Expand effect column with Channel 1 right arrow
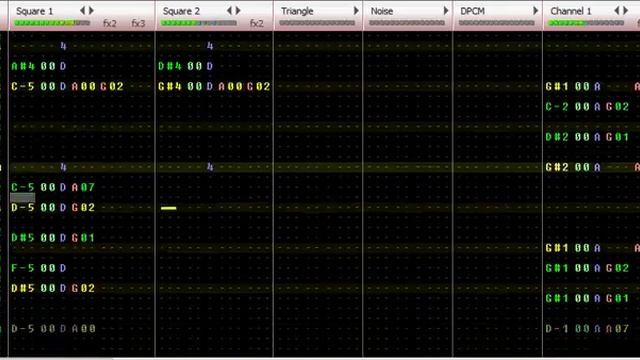Image resolution: width=640 pixels, height=360 pixels. click(x=626, y=11)
